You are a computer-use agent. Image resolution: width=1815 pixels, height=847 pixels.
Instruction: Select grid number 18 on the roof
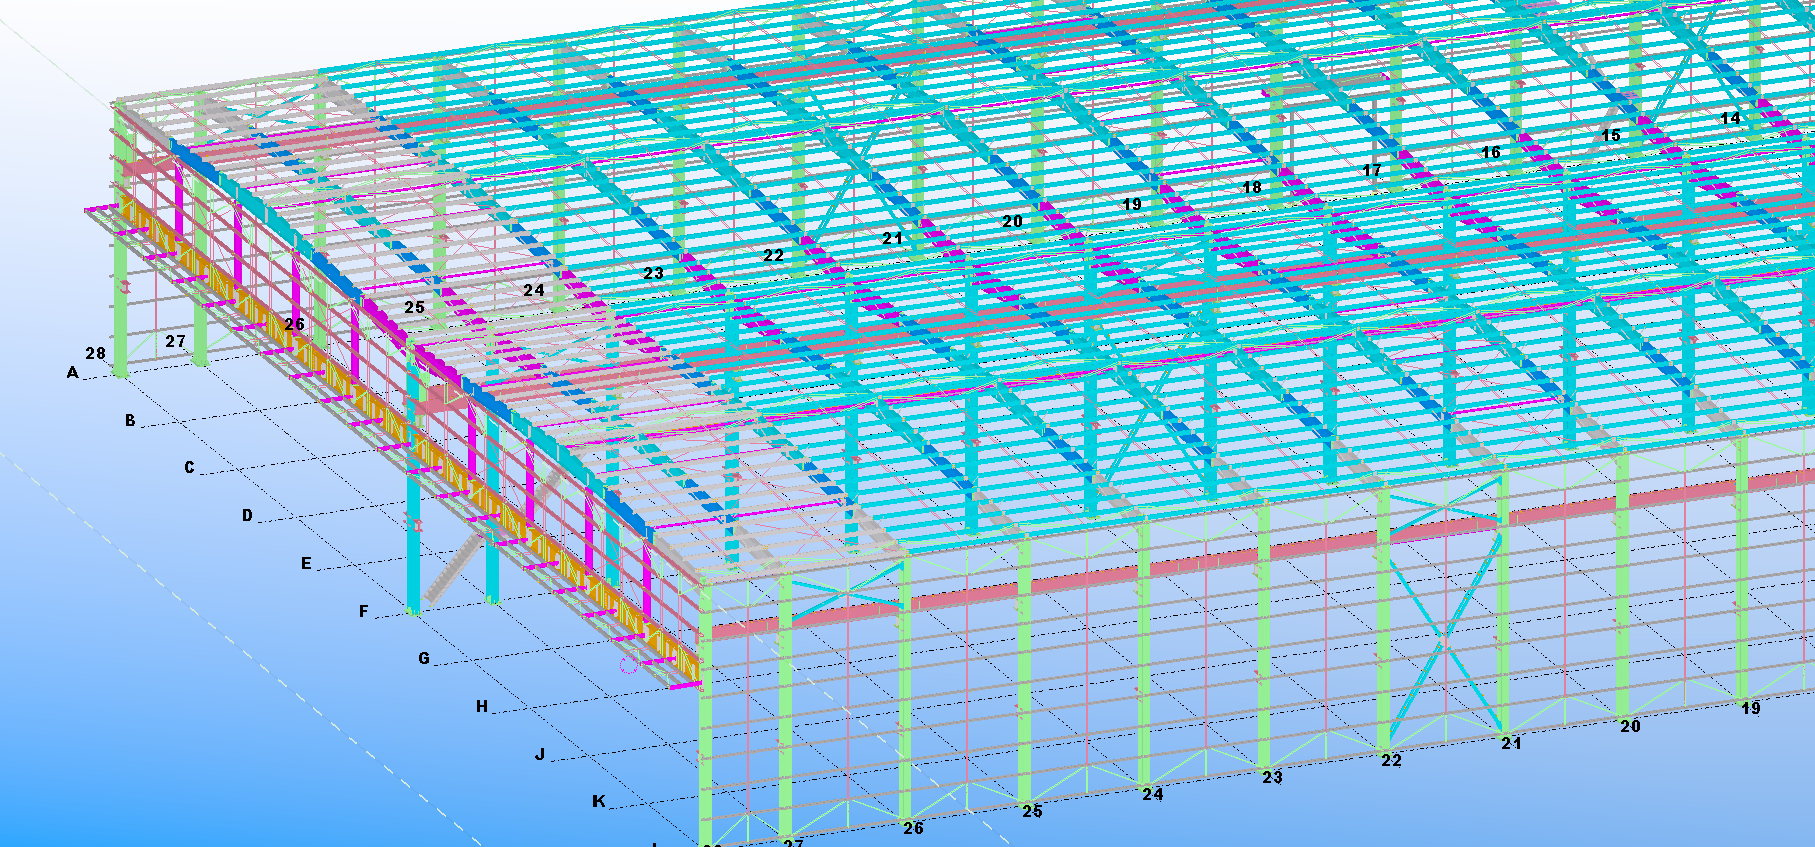(x=1252, y=188)
